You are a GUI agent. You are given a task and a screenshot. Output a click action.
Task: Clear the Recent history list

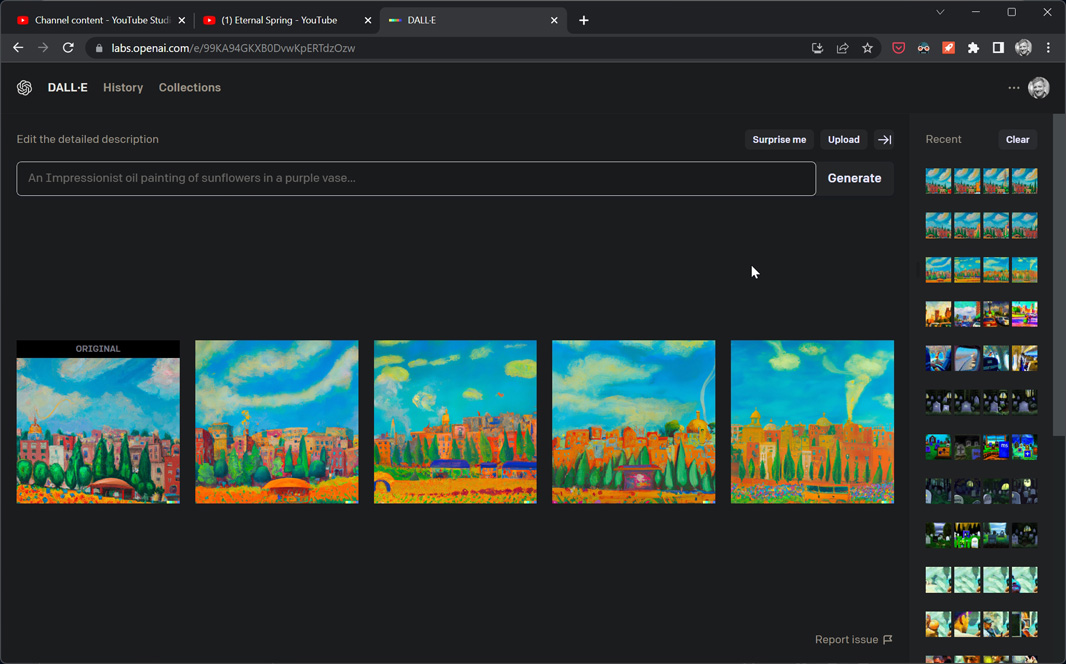tap(1017, 140)
